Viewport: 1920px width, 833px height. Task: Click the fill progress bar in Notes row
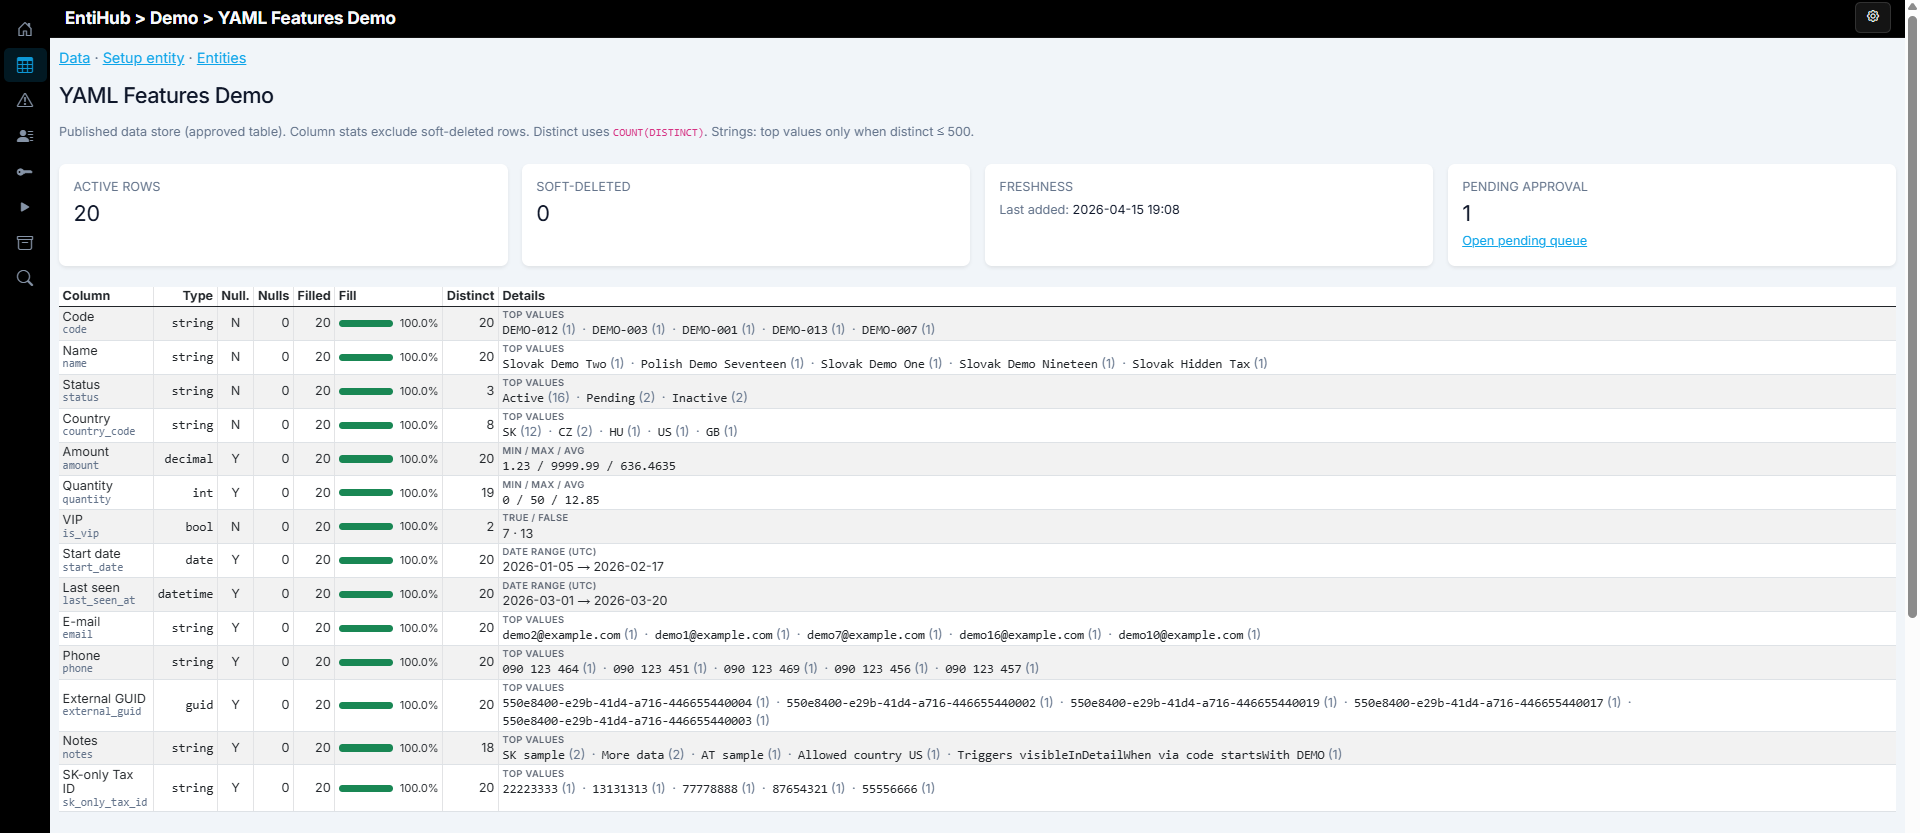[x=366, y=748]
